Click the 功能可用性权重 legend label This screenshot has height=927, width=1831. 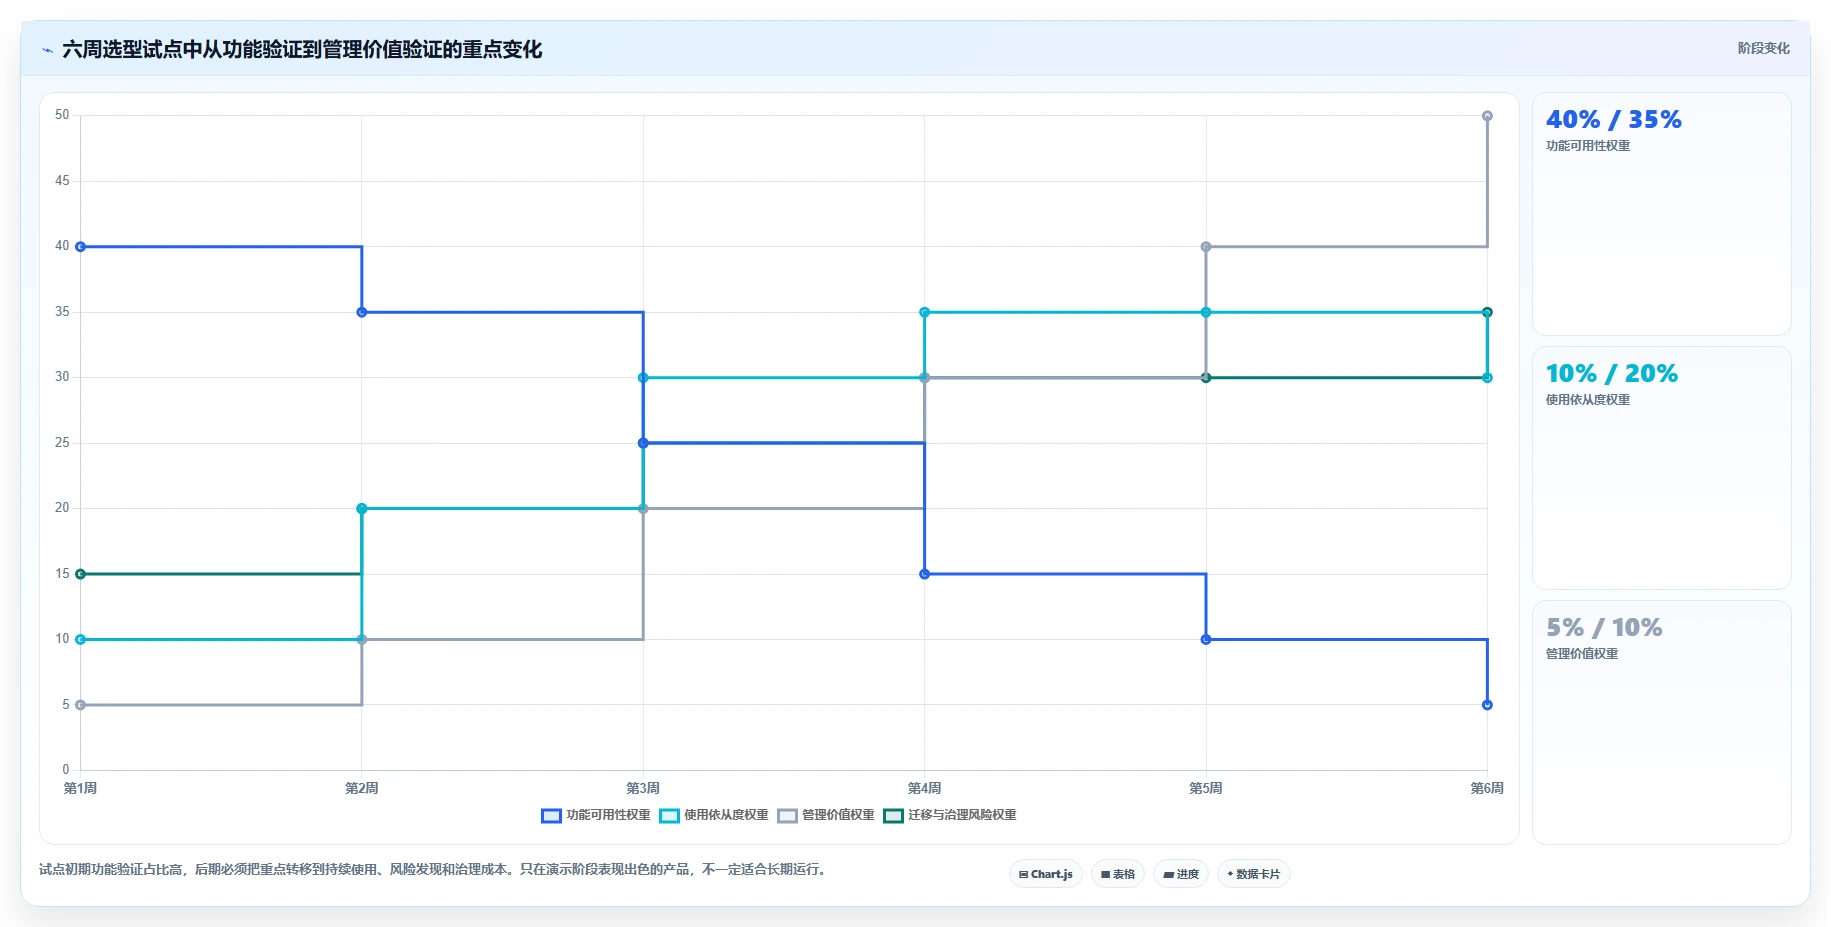[608, 816]
